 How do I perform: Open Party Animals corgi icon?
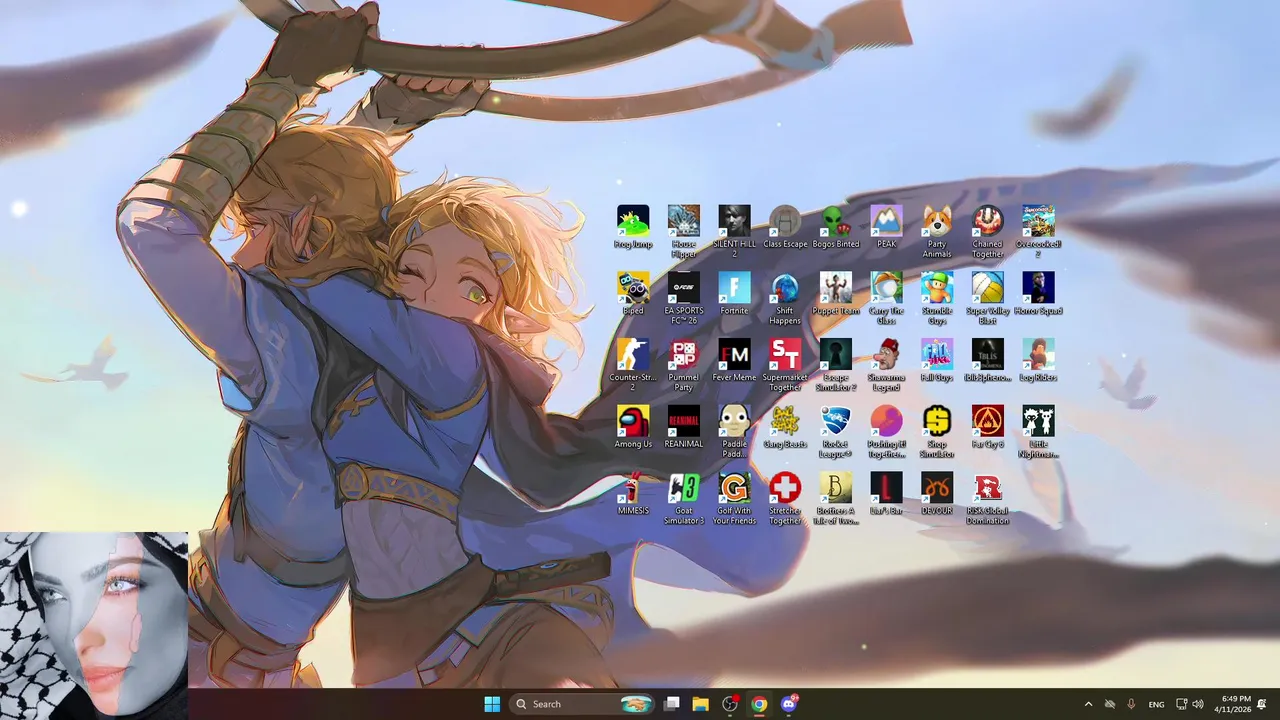coord(937,232)
